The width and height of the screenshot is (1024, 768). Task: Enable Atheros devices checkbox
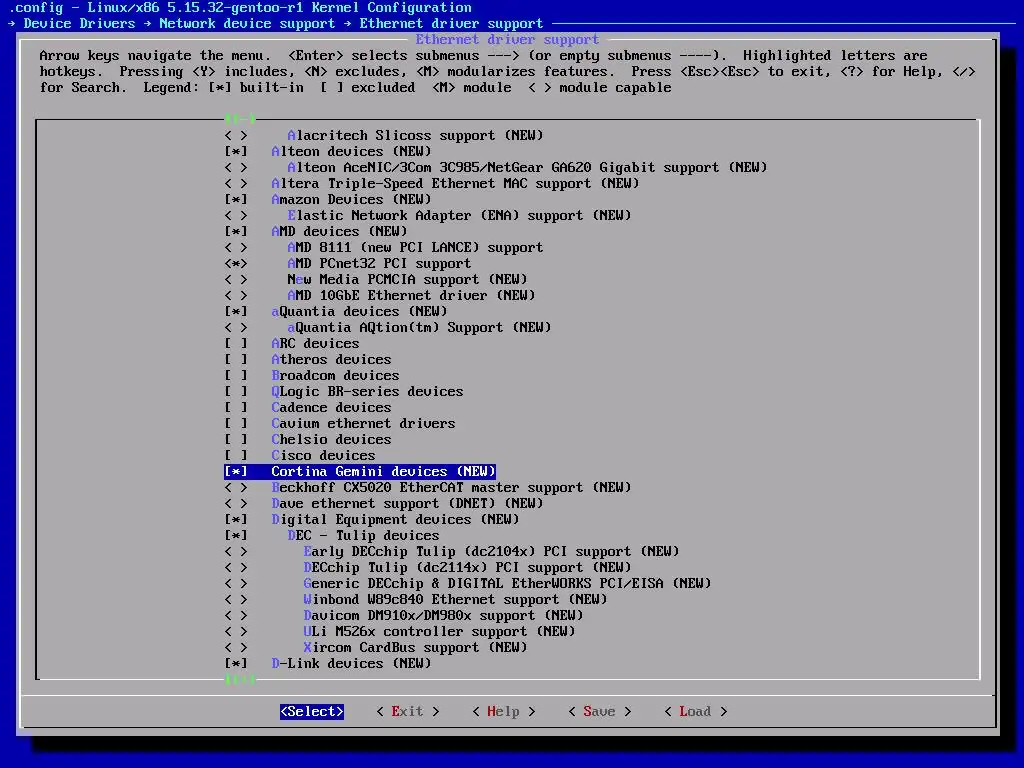236,359
